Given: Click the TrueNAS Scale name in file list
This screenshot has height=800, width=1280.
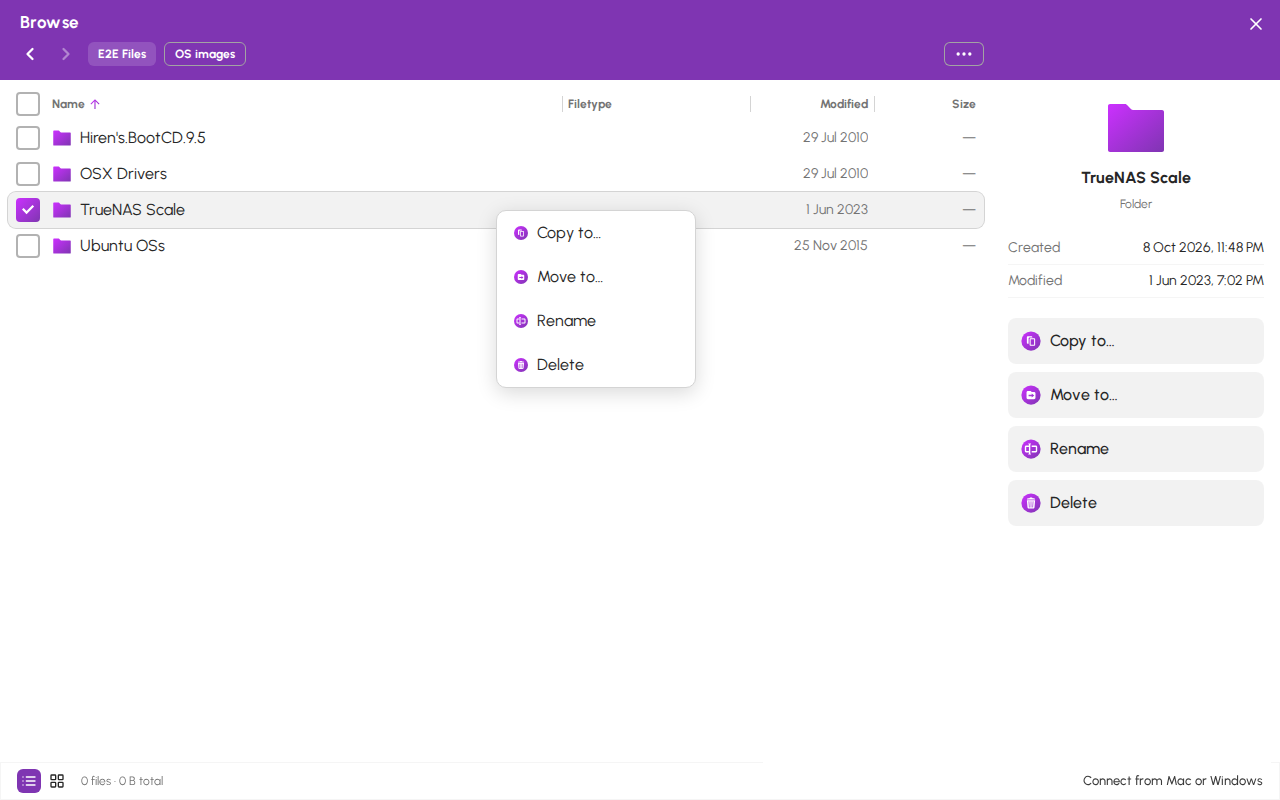Looking at the screenshot, I should tap(133, 210).
